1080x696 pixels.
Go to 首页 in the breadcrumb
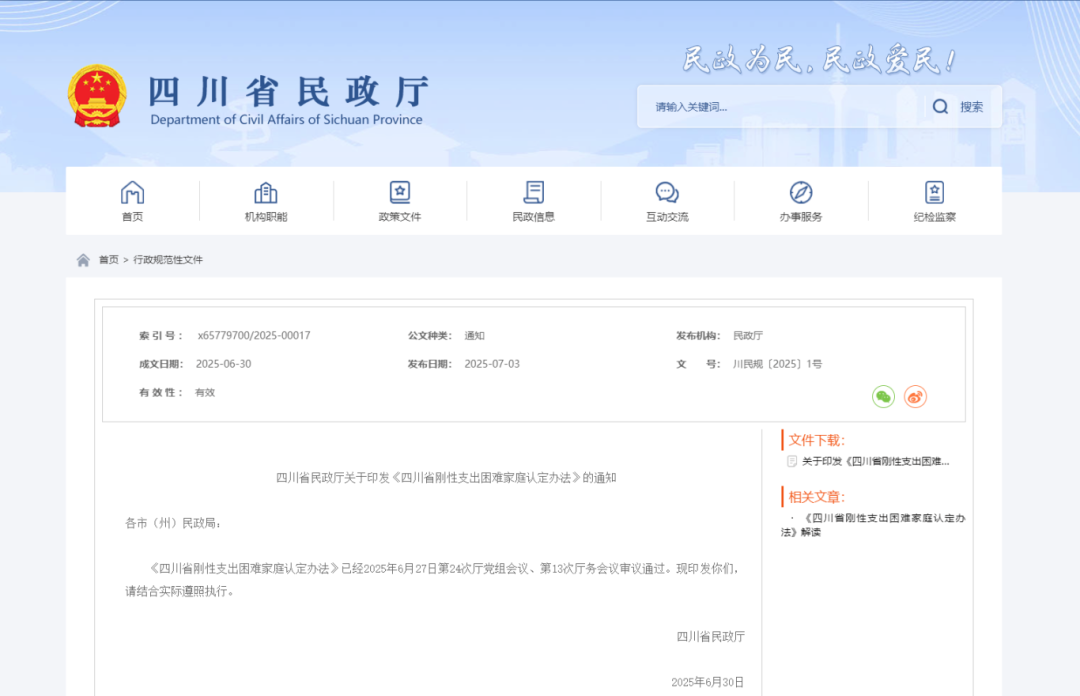(108, 260)
